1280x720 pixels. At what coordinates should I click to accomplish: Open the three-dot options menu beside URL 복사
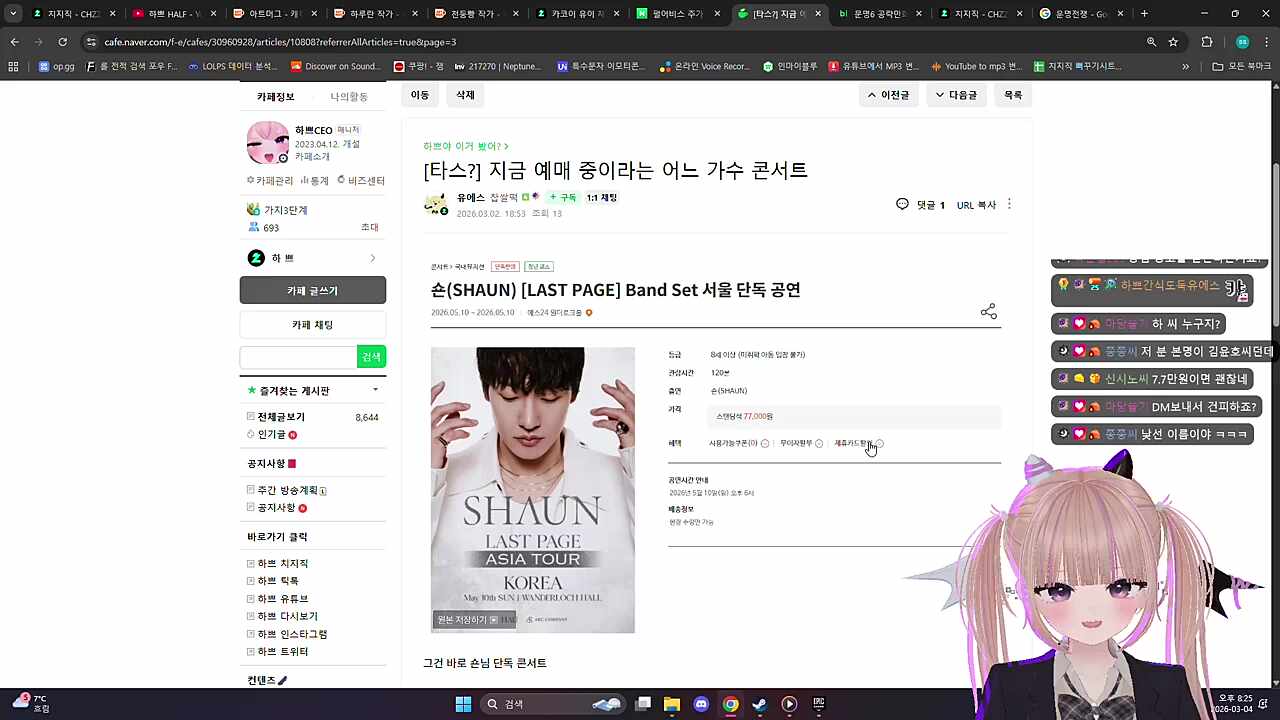(1009, 204)
